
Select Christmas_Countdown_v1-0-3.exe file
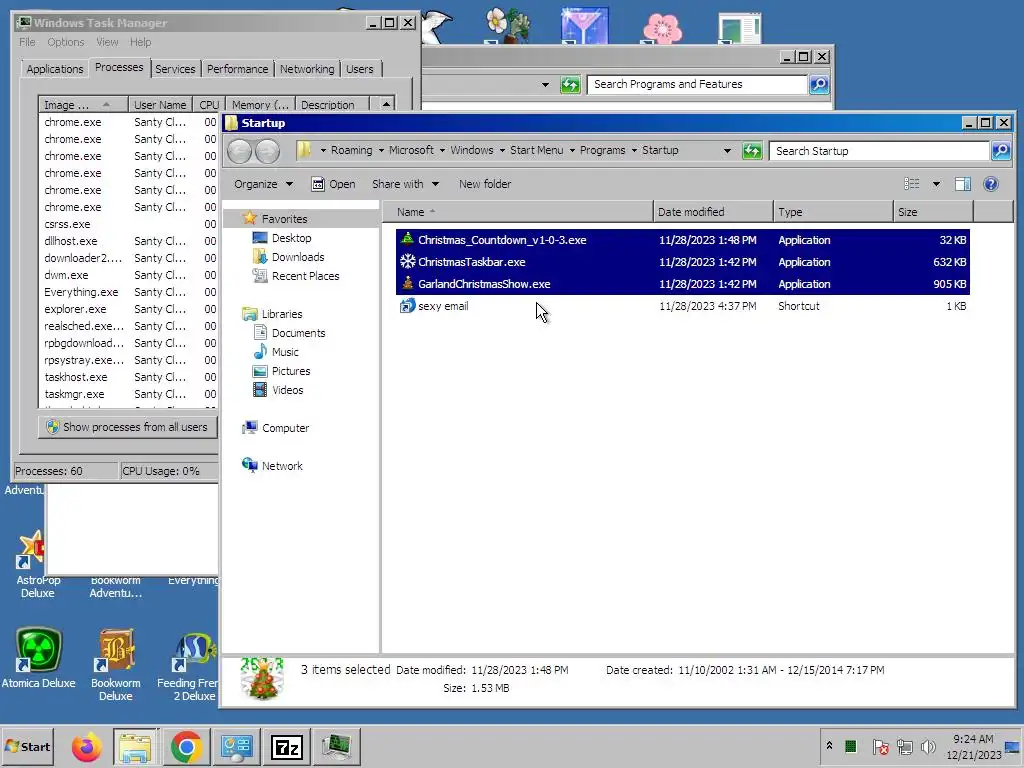pos(682,240)
